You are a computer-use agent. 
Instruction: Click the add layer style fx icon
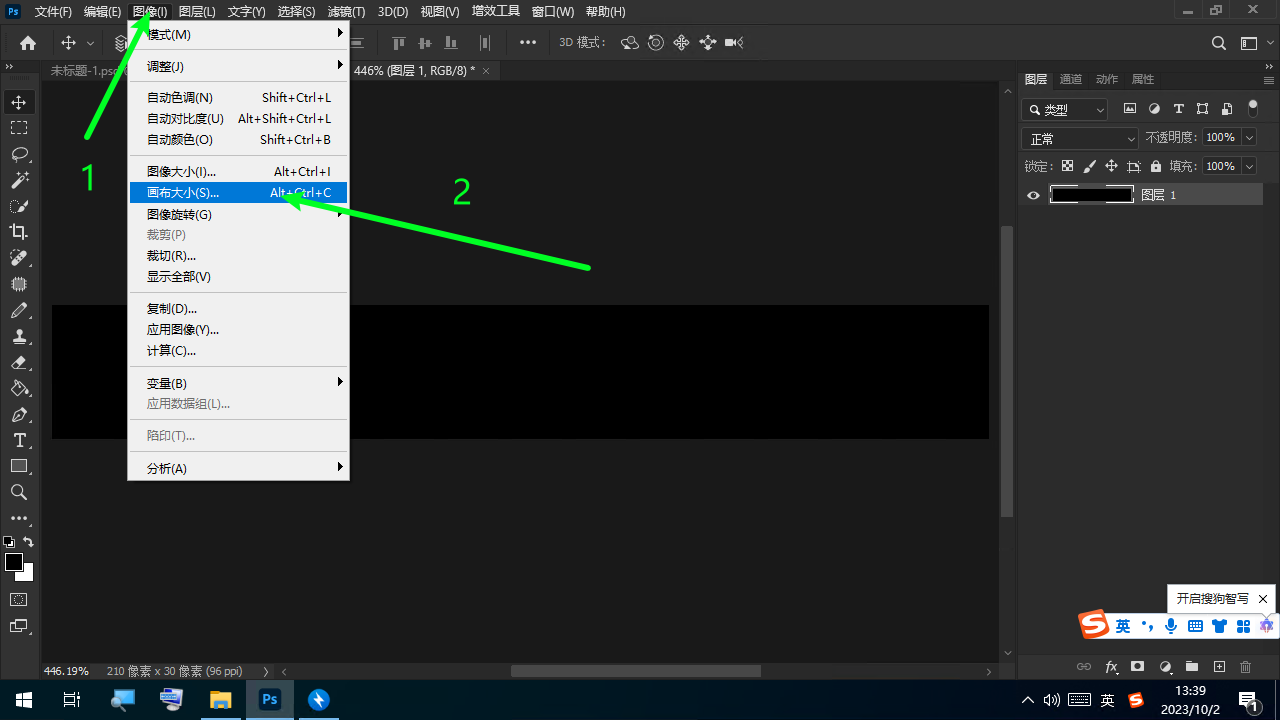[1111, 667]
